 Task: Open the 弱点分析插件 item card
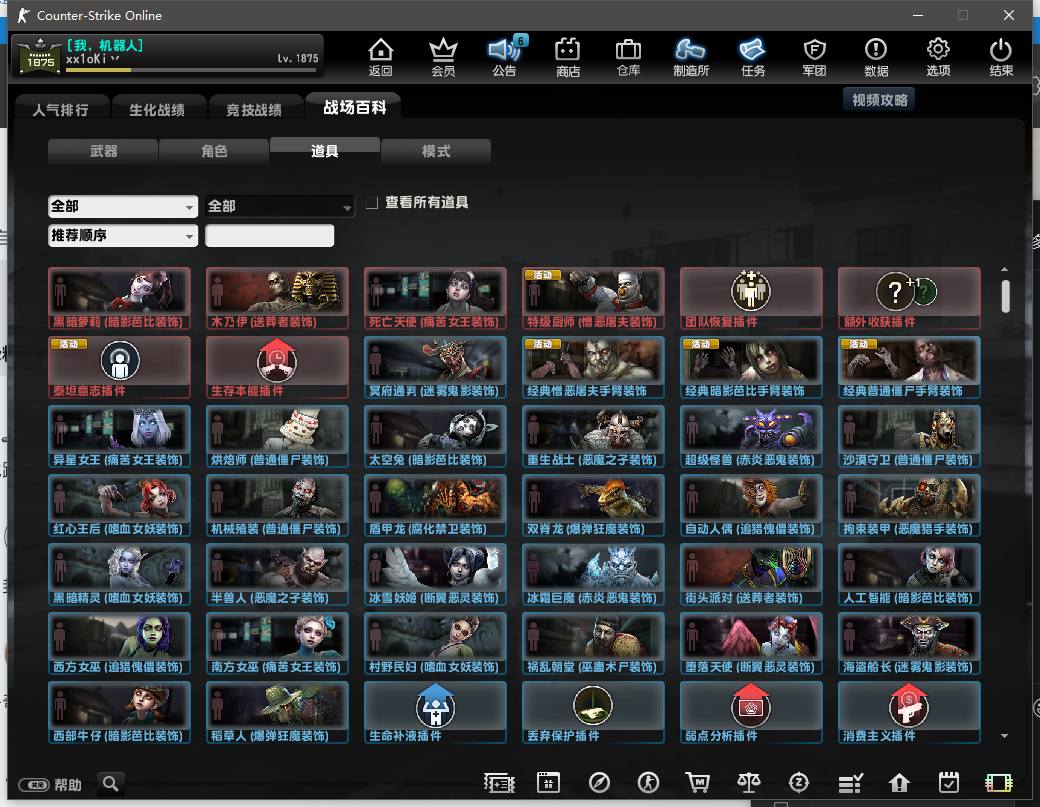[x=751, y=712]
